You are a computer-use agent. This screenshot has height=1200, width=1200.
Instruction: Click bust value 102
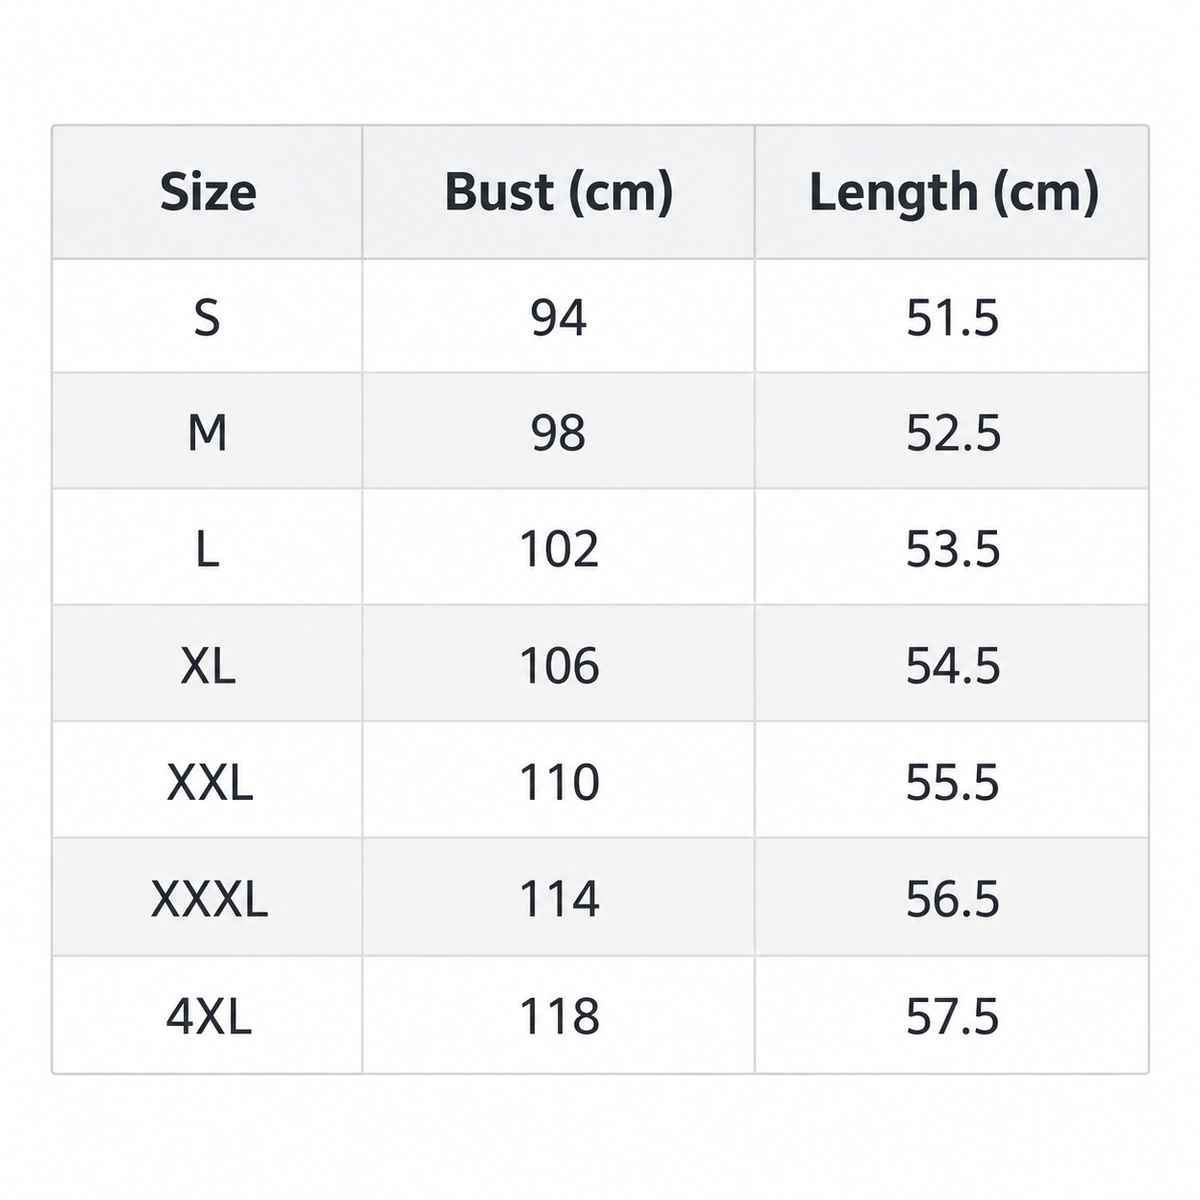pos(558,548)
